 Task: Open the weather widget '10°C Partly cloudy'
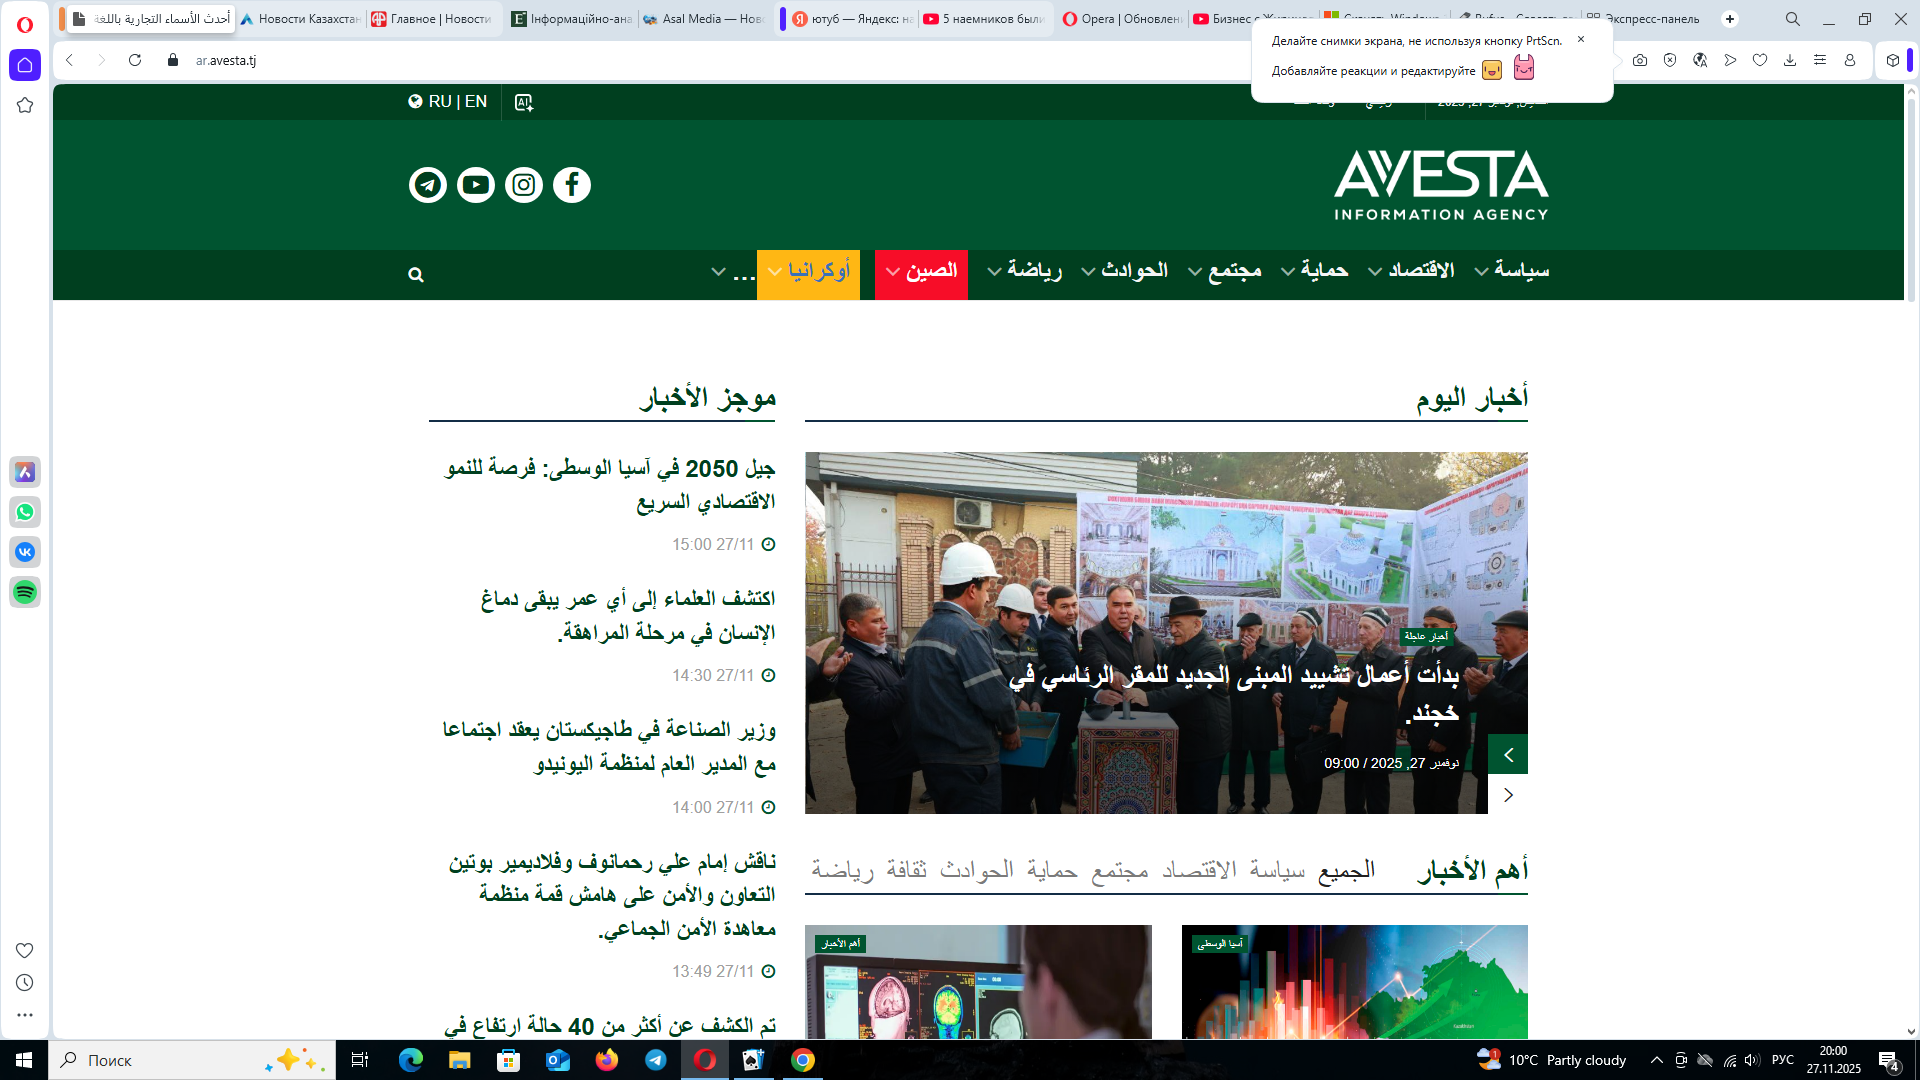[1552, 1060]
